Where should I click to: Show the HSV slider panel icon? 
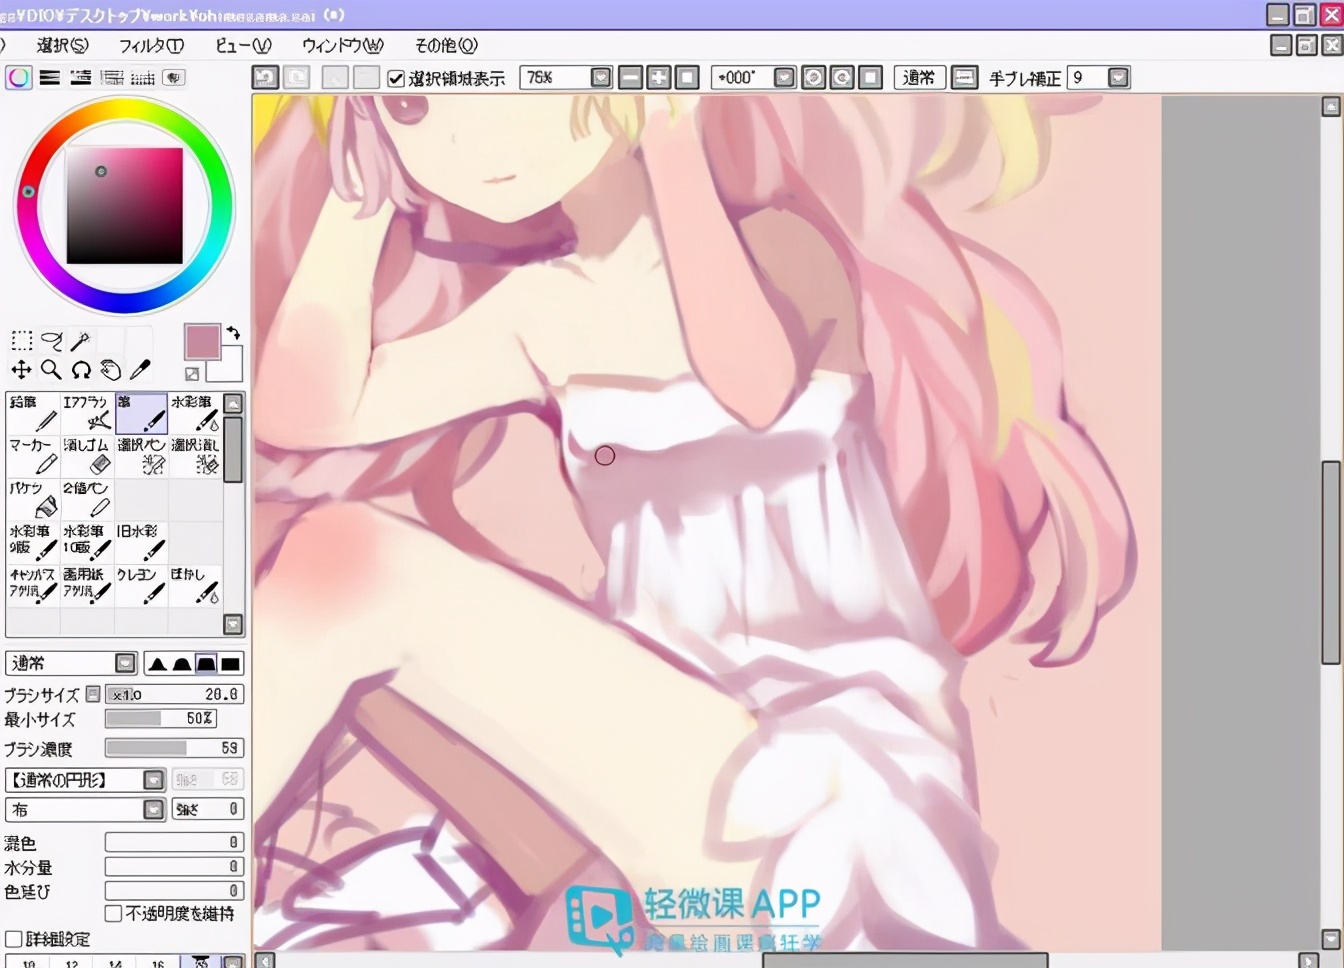(x=81, y=77)
